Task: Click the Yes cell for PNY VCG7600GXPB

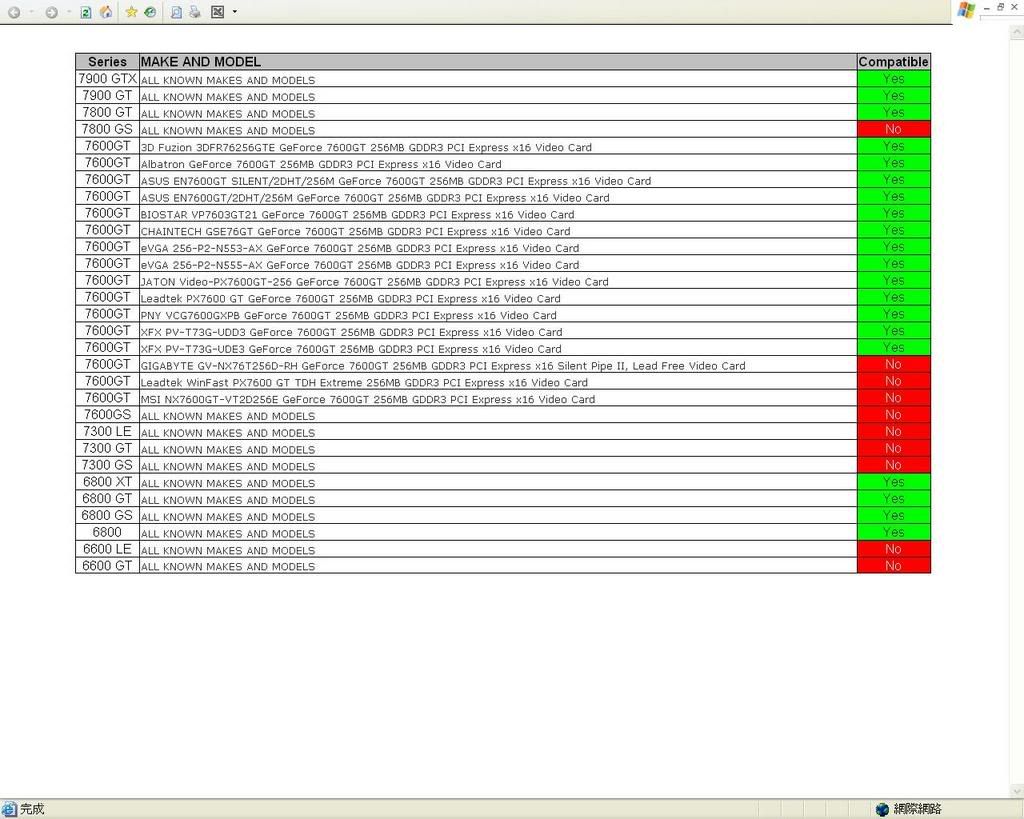Action: pyautogui.click(x=893, y=314)
